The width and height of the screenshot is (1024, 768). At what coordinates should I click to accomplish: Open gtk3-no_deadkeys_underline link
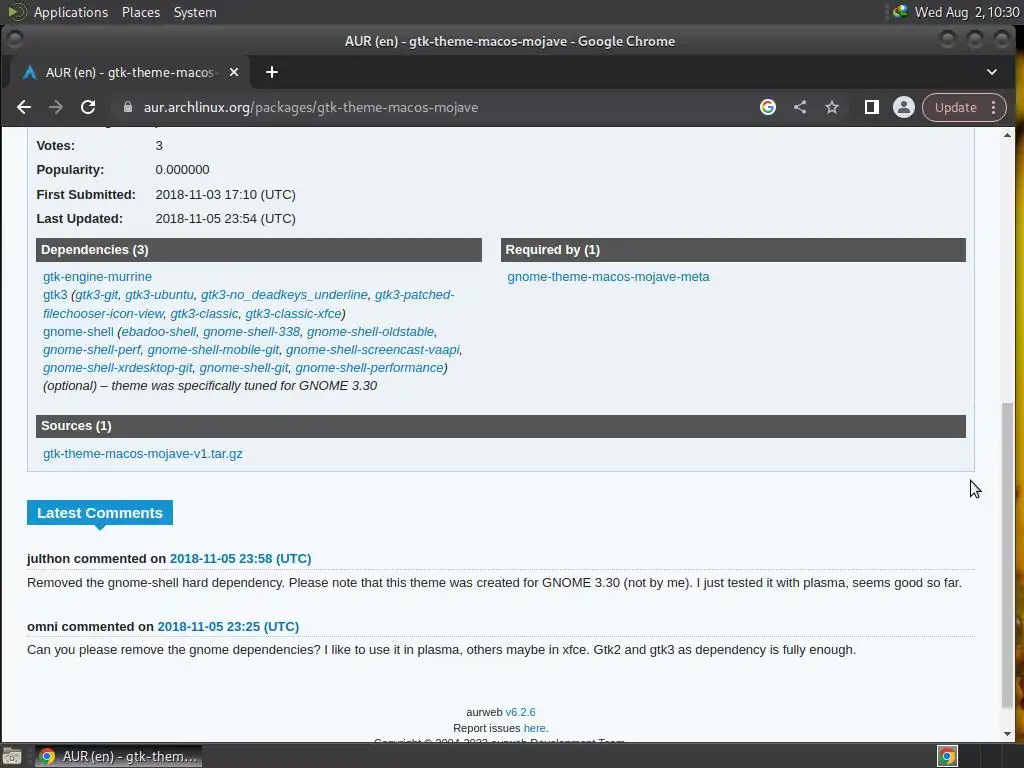tap(284, 295)
